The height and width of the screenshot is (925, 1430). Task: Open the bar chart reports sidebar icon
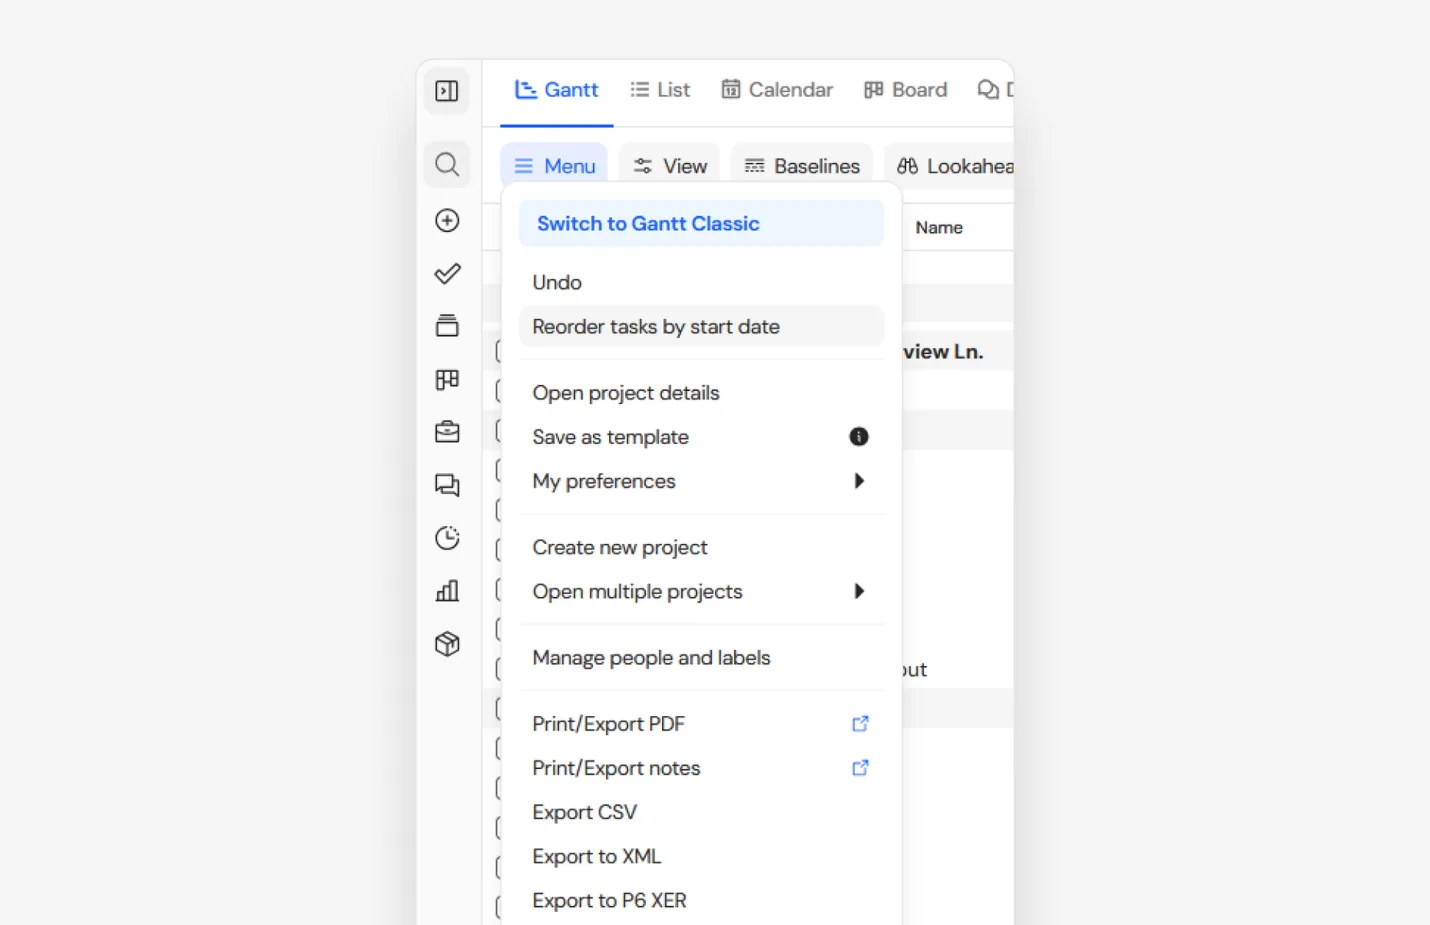point(447,591)
